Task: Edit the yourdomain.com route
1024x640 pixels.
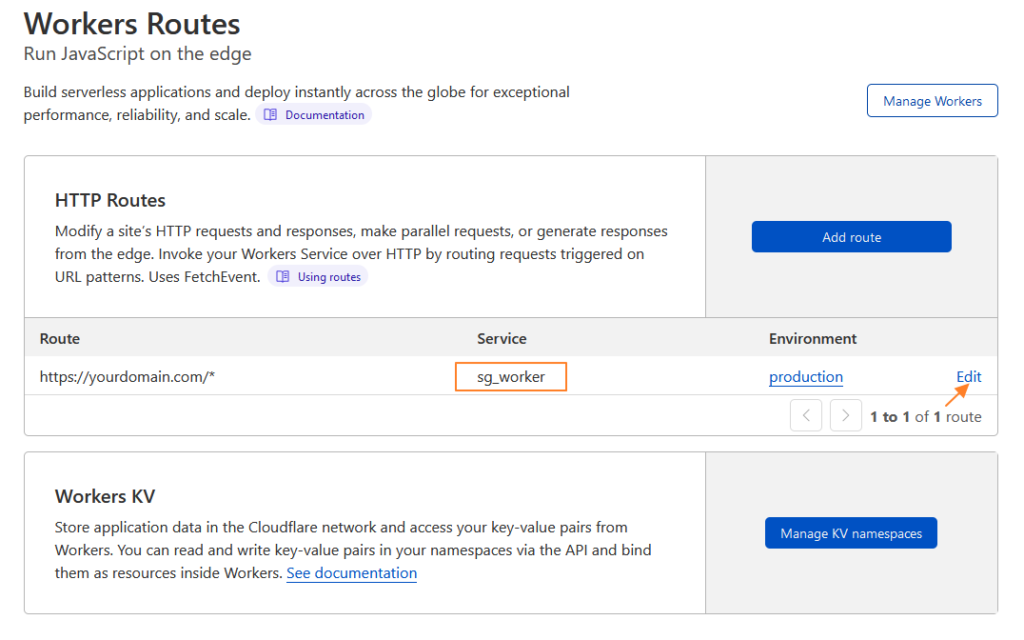Action: click(x=968, y=377)
